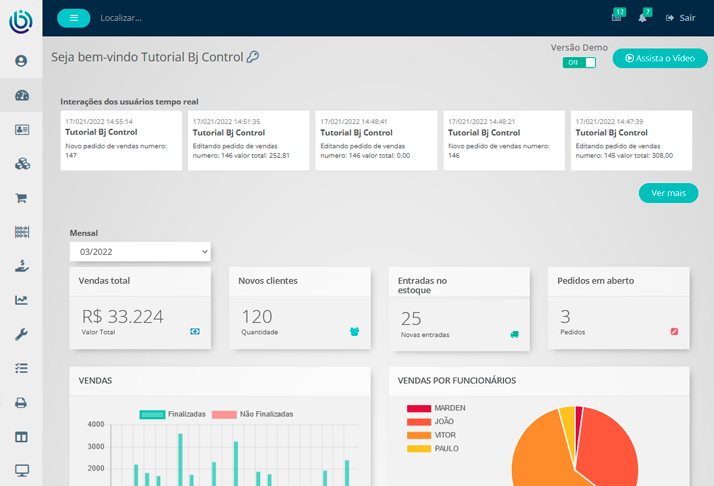The image size is (714, 486).
Task: Expand the sidebar with hamburger menu button
Action: pos(73,18)
